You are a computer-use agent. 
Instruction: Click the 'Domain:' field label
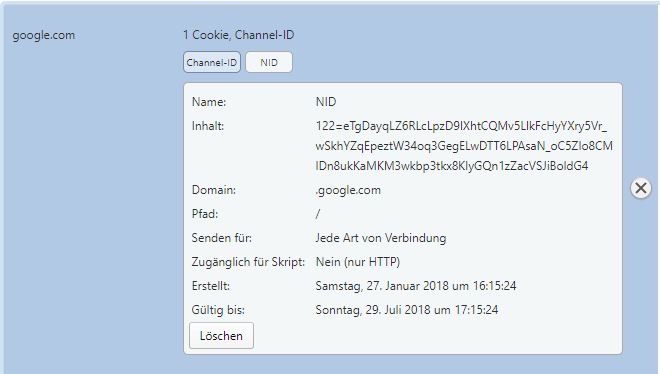[x=214, y=190]
